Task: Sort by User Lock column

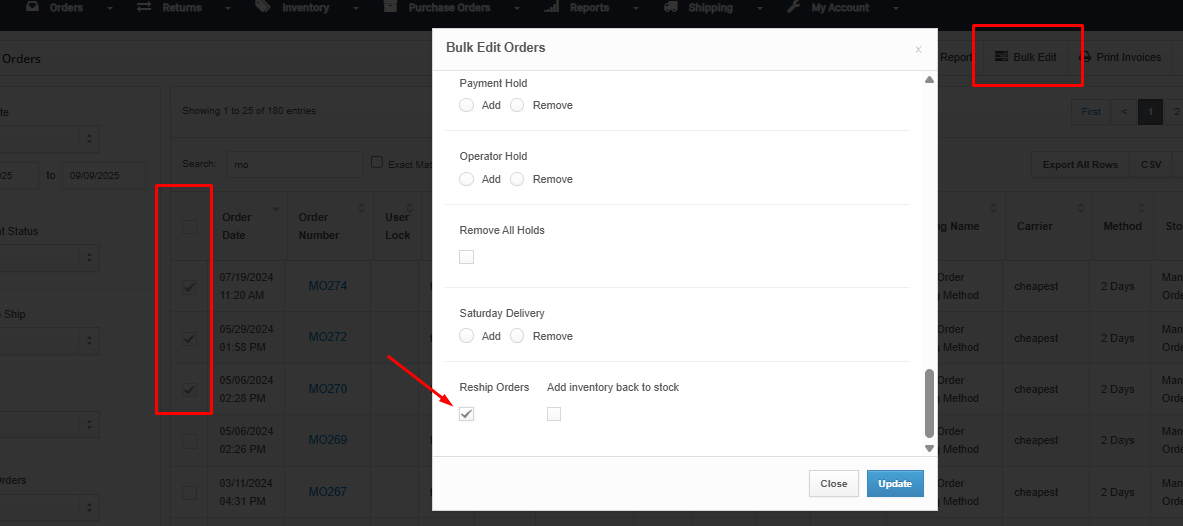Action: tap(397, 226)
